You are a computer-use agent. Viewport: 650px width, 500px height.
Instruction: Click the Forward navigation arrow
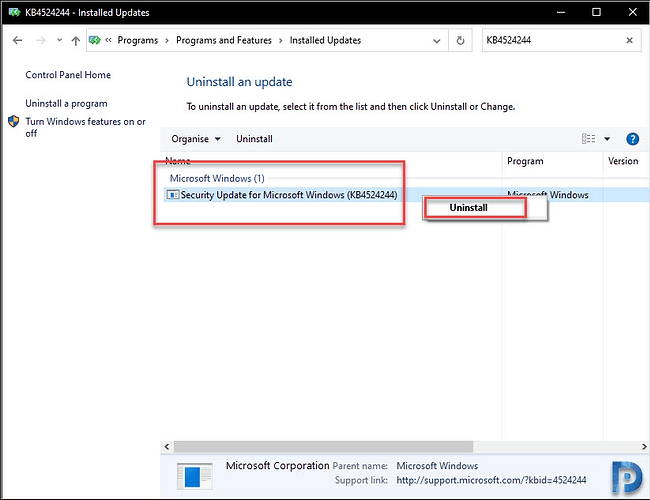(x=40, y=41)
